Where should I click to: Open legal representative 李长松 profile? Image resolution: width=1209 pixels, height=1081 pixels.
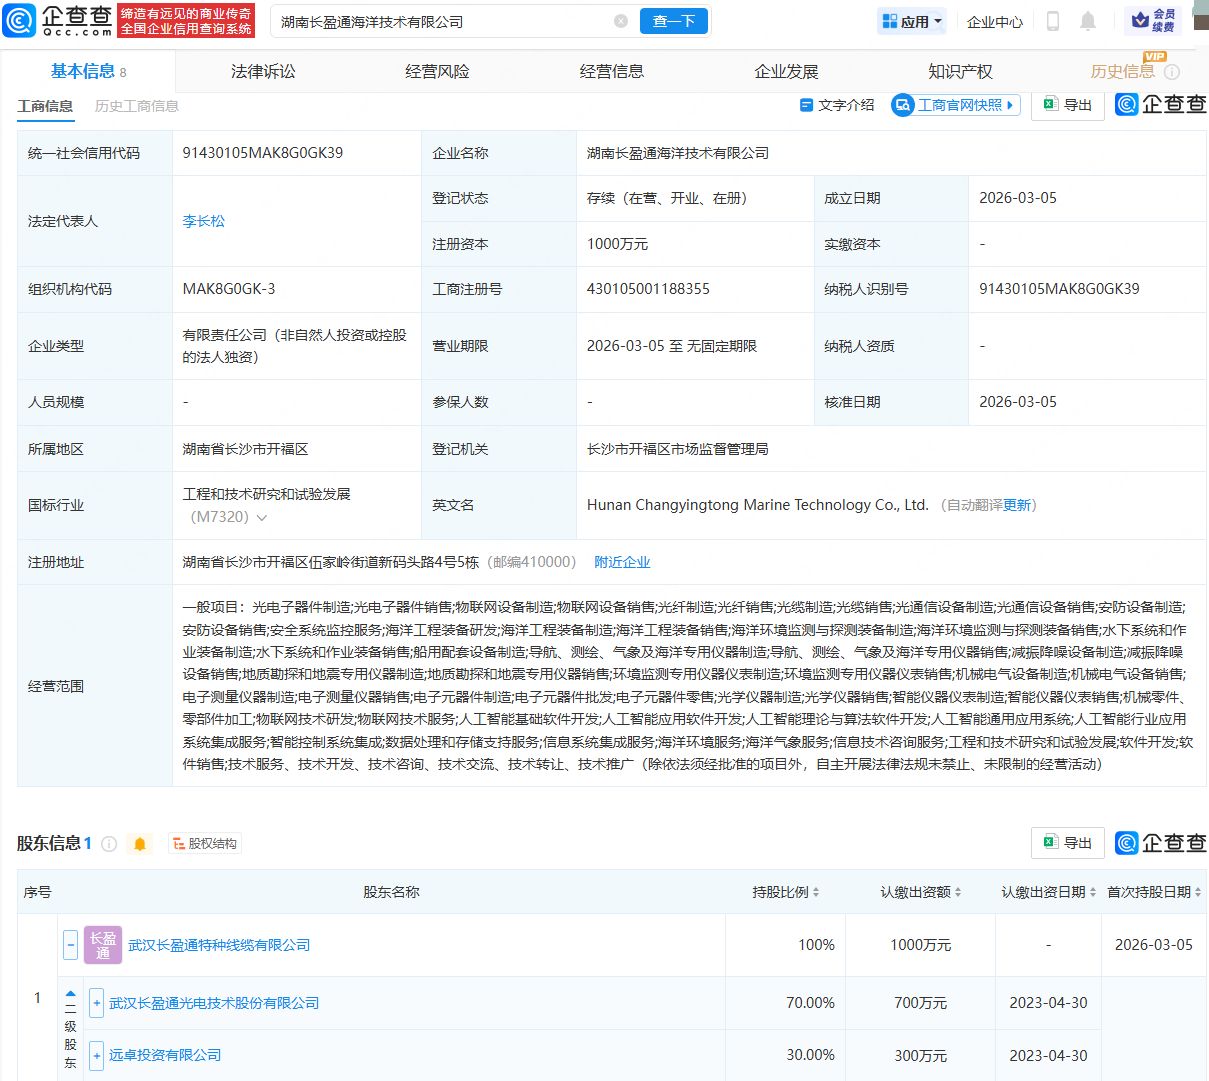coord(204,221)
